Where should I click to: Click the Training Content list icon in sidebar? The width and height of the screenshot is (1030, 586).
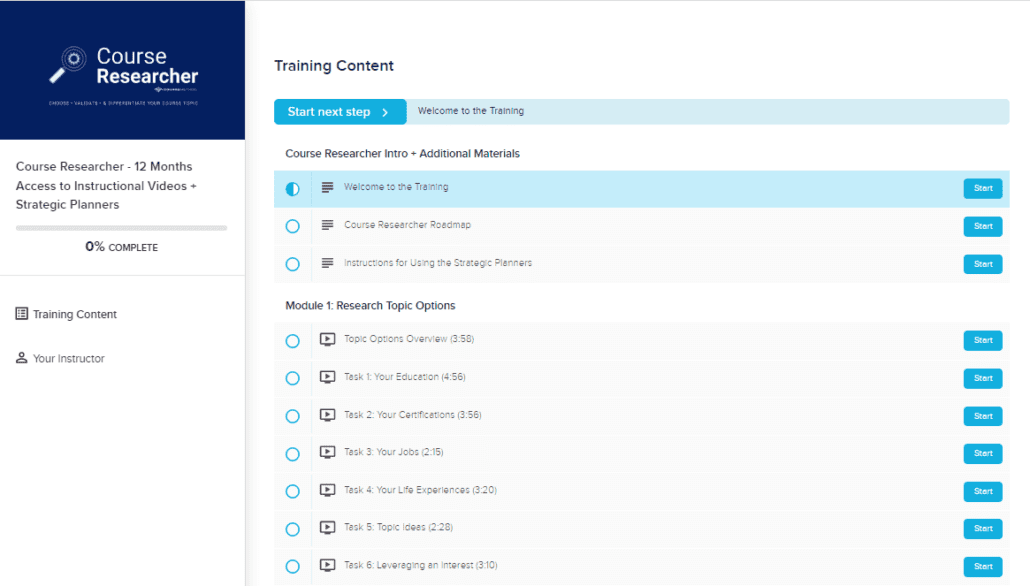coord(22,313)
